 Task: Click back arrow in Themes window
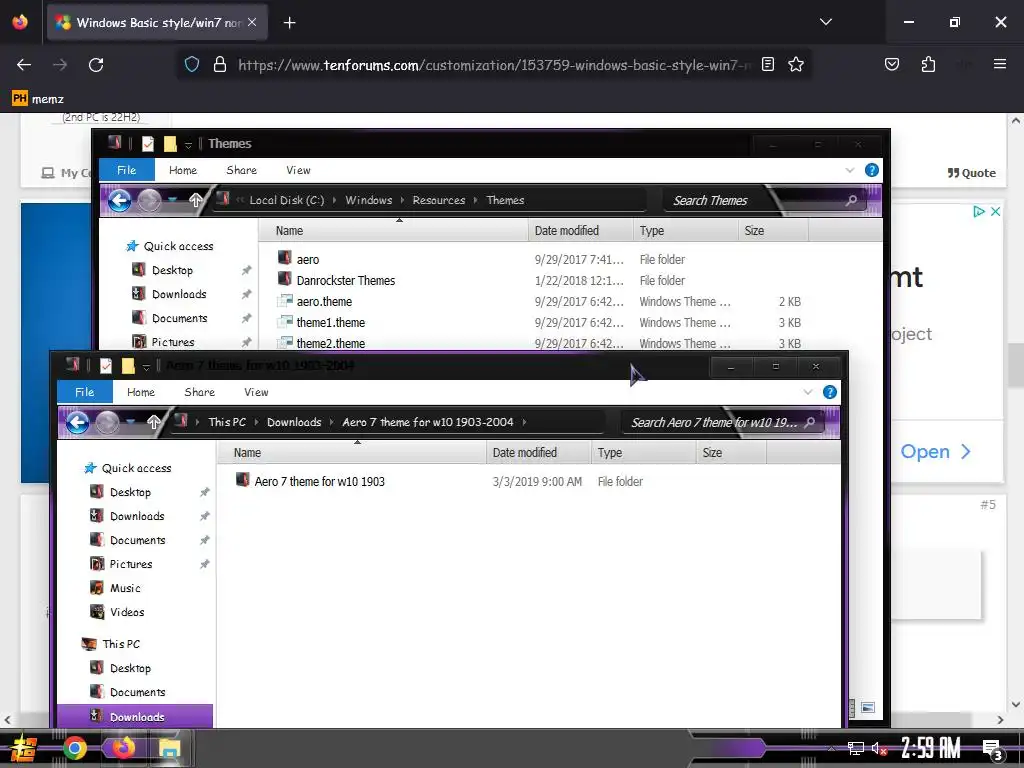click(120, 200)
